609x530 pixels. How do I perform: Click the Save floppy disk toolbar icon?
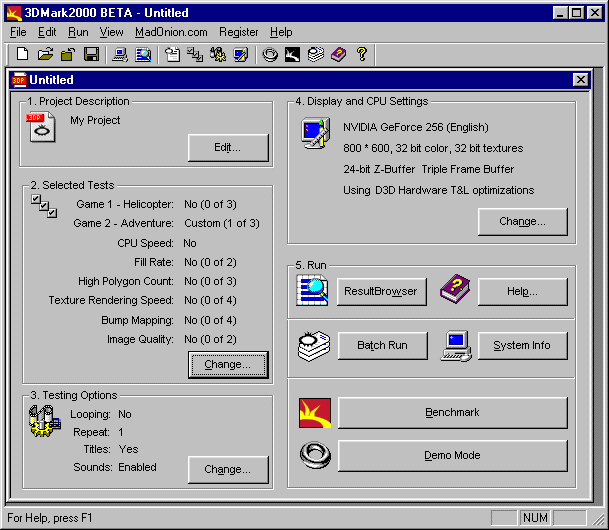point(91,54)
